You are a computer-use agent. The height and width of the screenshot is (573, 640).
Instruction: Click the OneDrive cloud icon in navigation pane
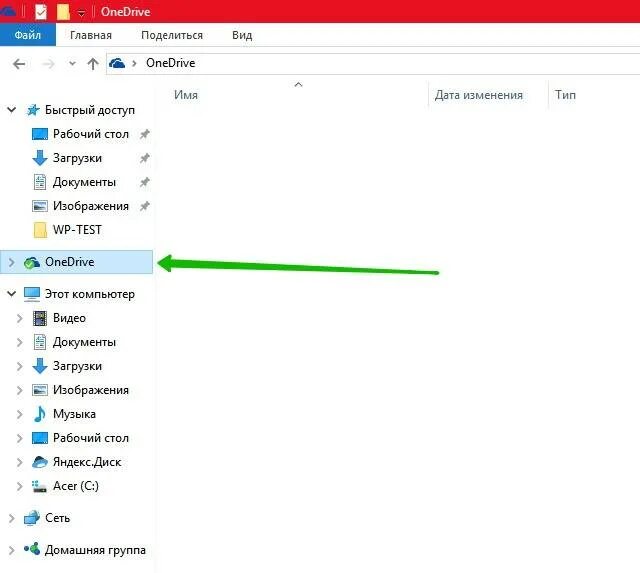pyautogui.click(x=32, y=262)
